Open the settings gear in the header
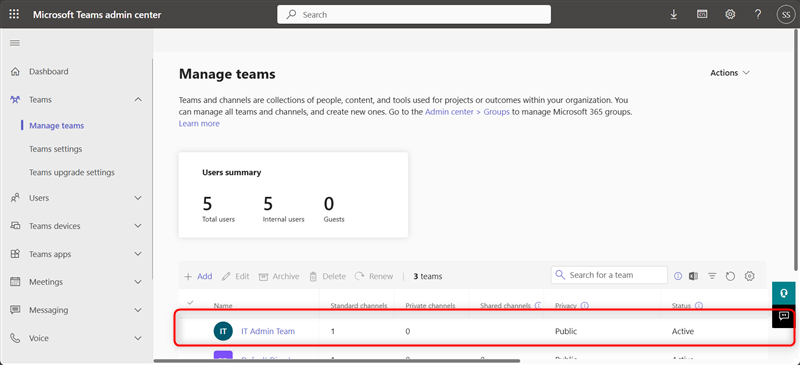The height and width of the screenshot is (365, 800). pyautogui.click(x=730, y=14)
